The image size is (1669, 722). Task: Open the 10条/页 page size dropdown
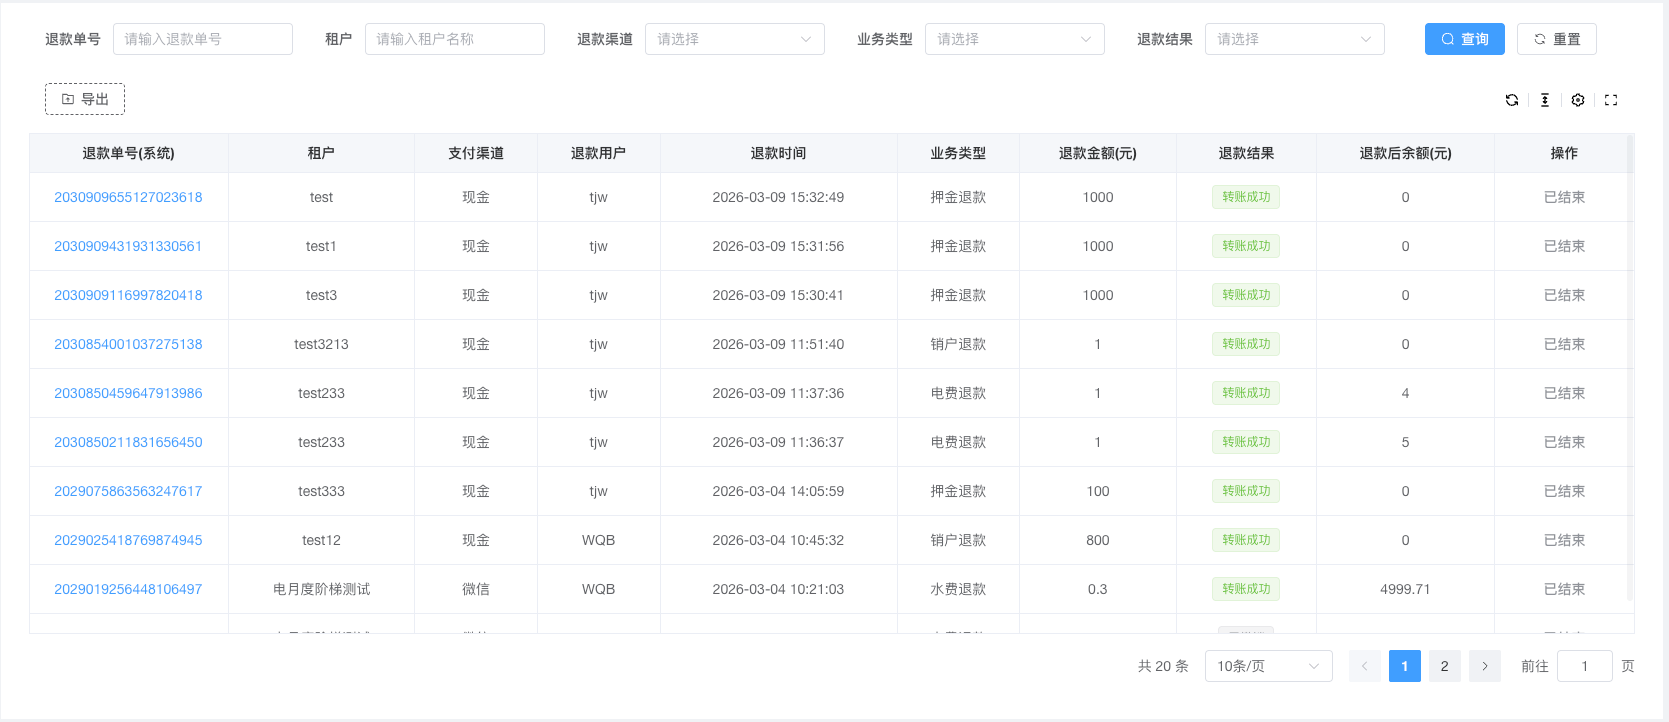pyautogui.click(x=1269, y=666)
